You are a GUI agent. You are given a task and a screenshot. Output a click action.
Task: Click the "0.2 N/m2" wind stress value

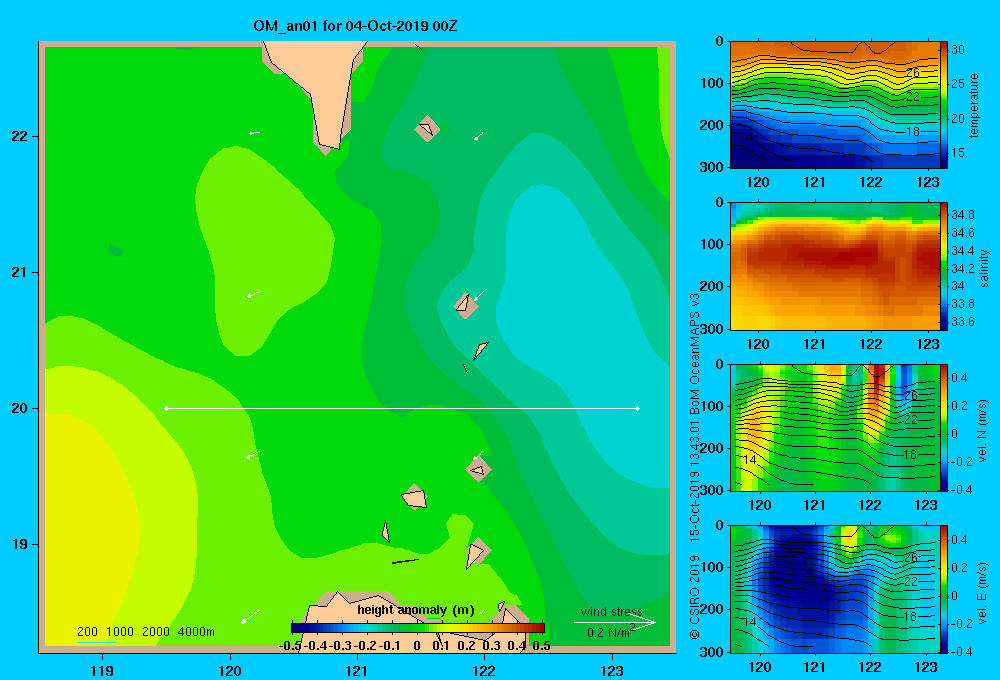tap(611, 632)
